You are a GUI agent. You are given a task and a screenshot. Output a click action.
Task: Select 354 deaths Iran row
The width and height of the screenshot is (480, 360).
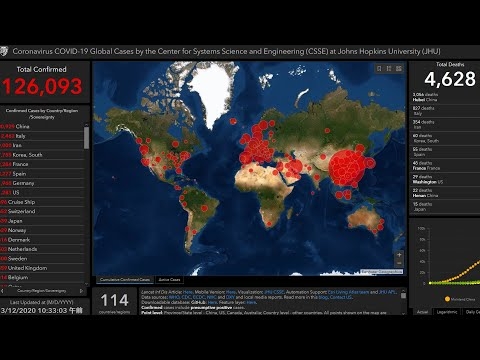coord(445,124)
